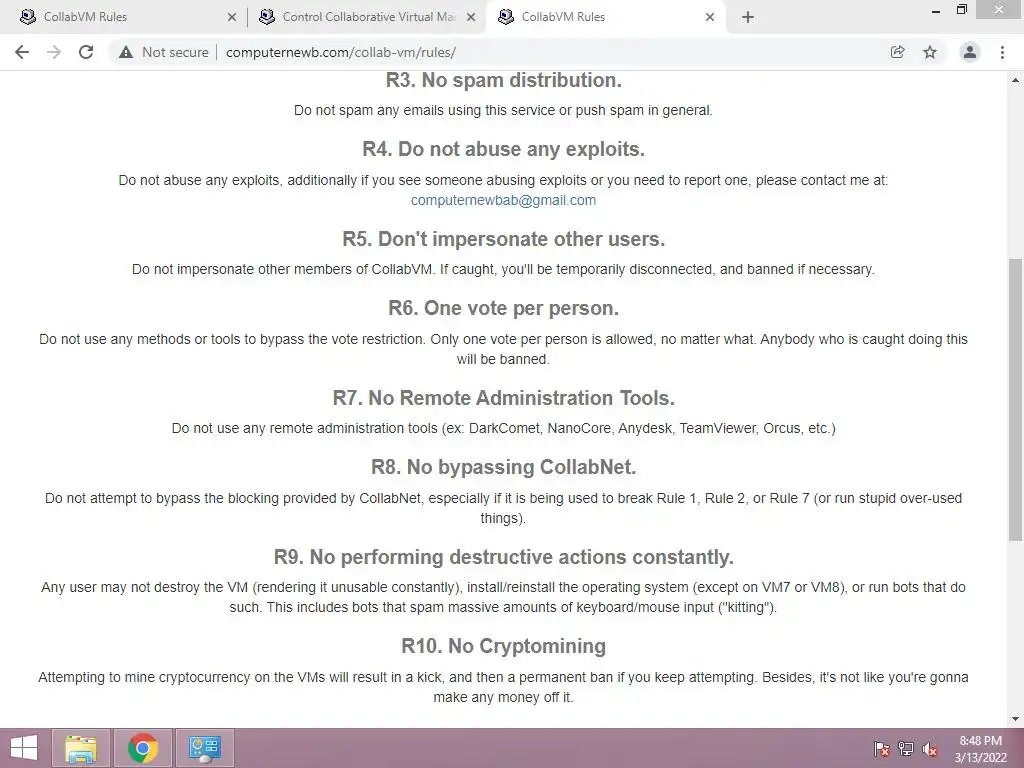
Task: Click heading R4. Do not abuse any exploits.
Action: point(504,150)
